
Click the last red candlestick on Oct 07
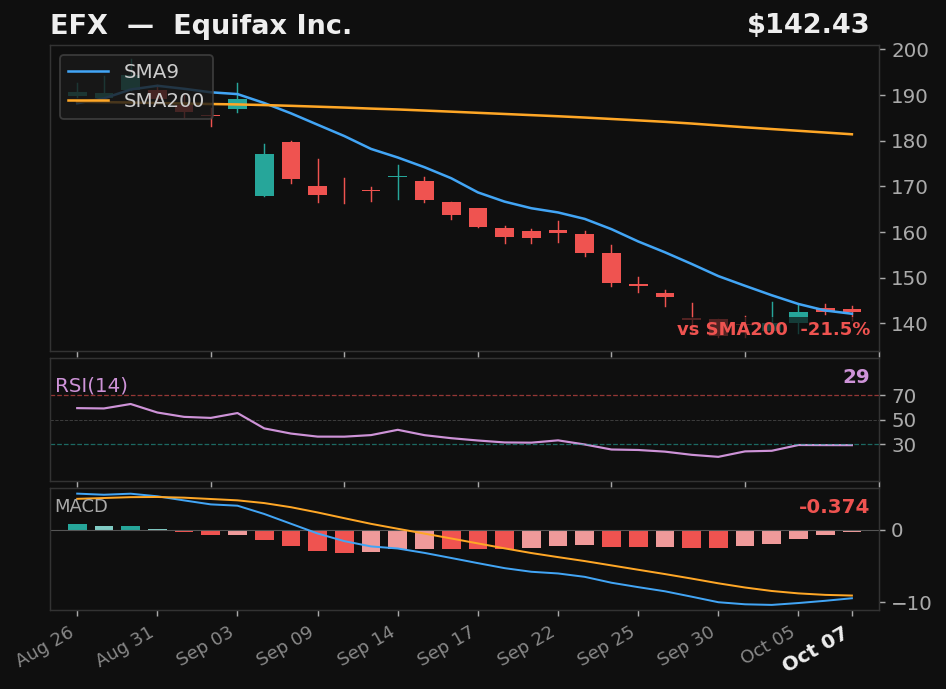[x=852, y=311]
